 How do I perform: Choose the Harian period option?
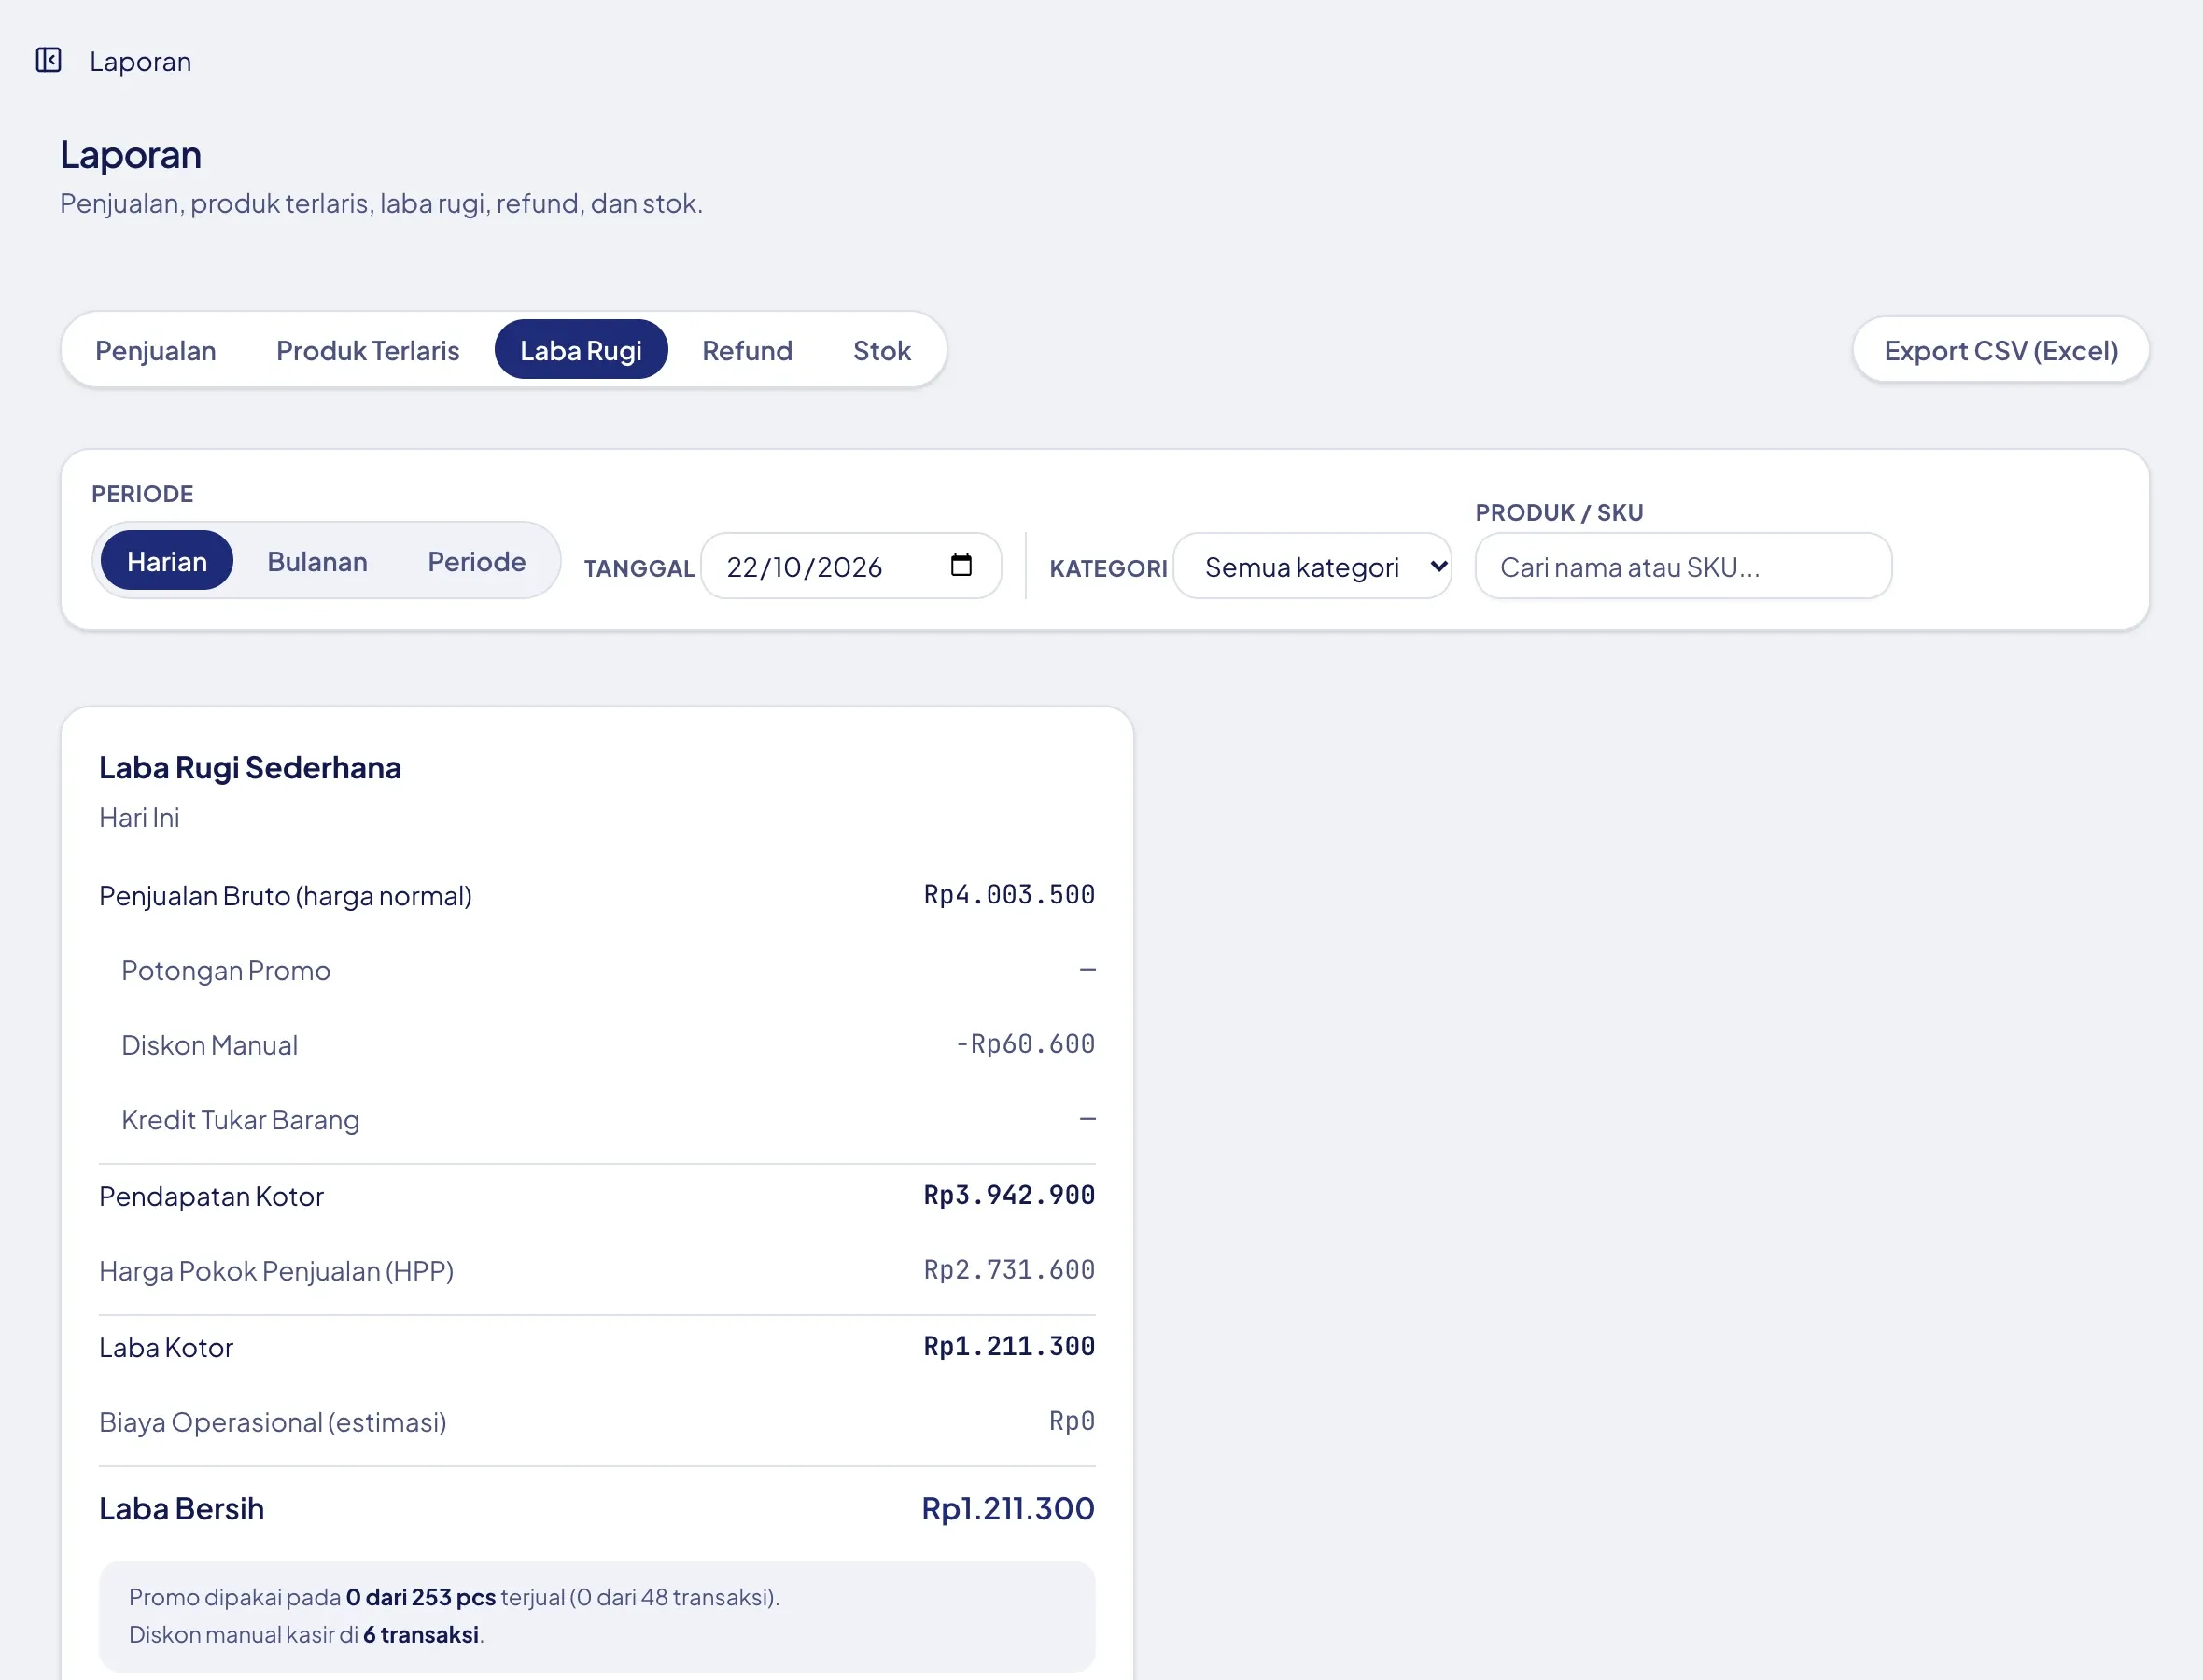pyautogui.click(x=167, y=561)
